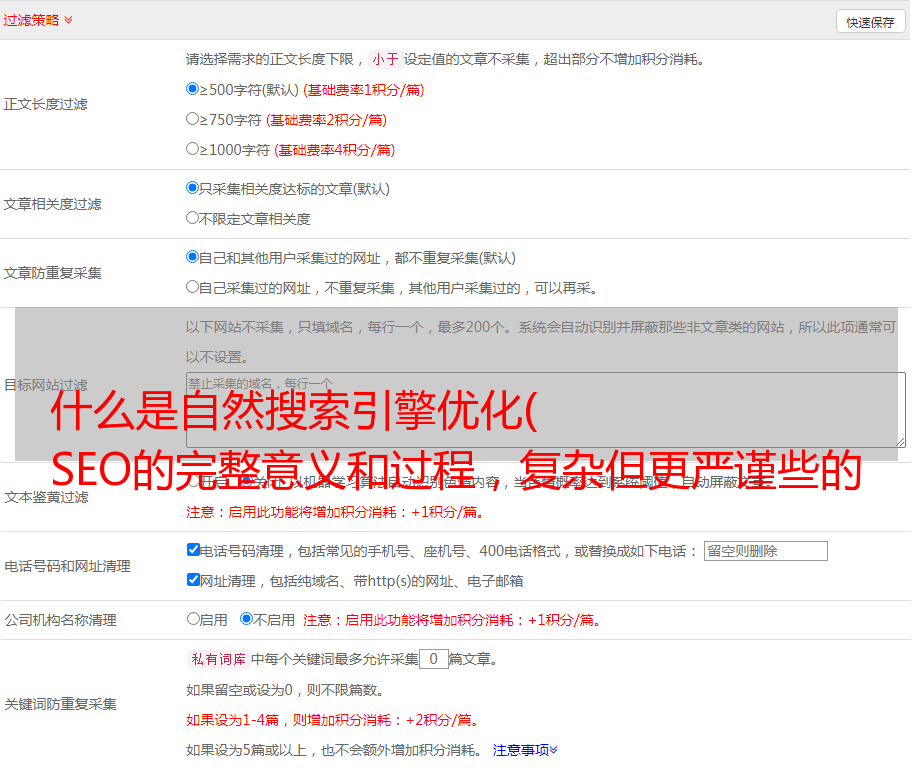The width and height of the screenshot is (912, 768).
Task: Click the (基础费率1积分/篇) red note
Action: click(x=364, y=90)
